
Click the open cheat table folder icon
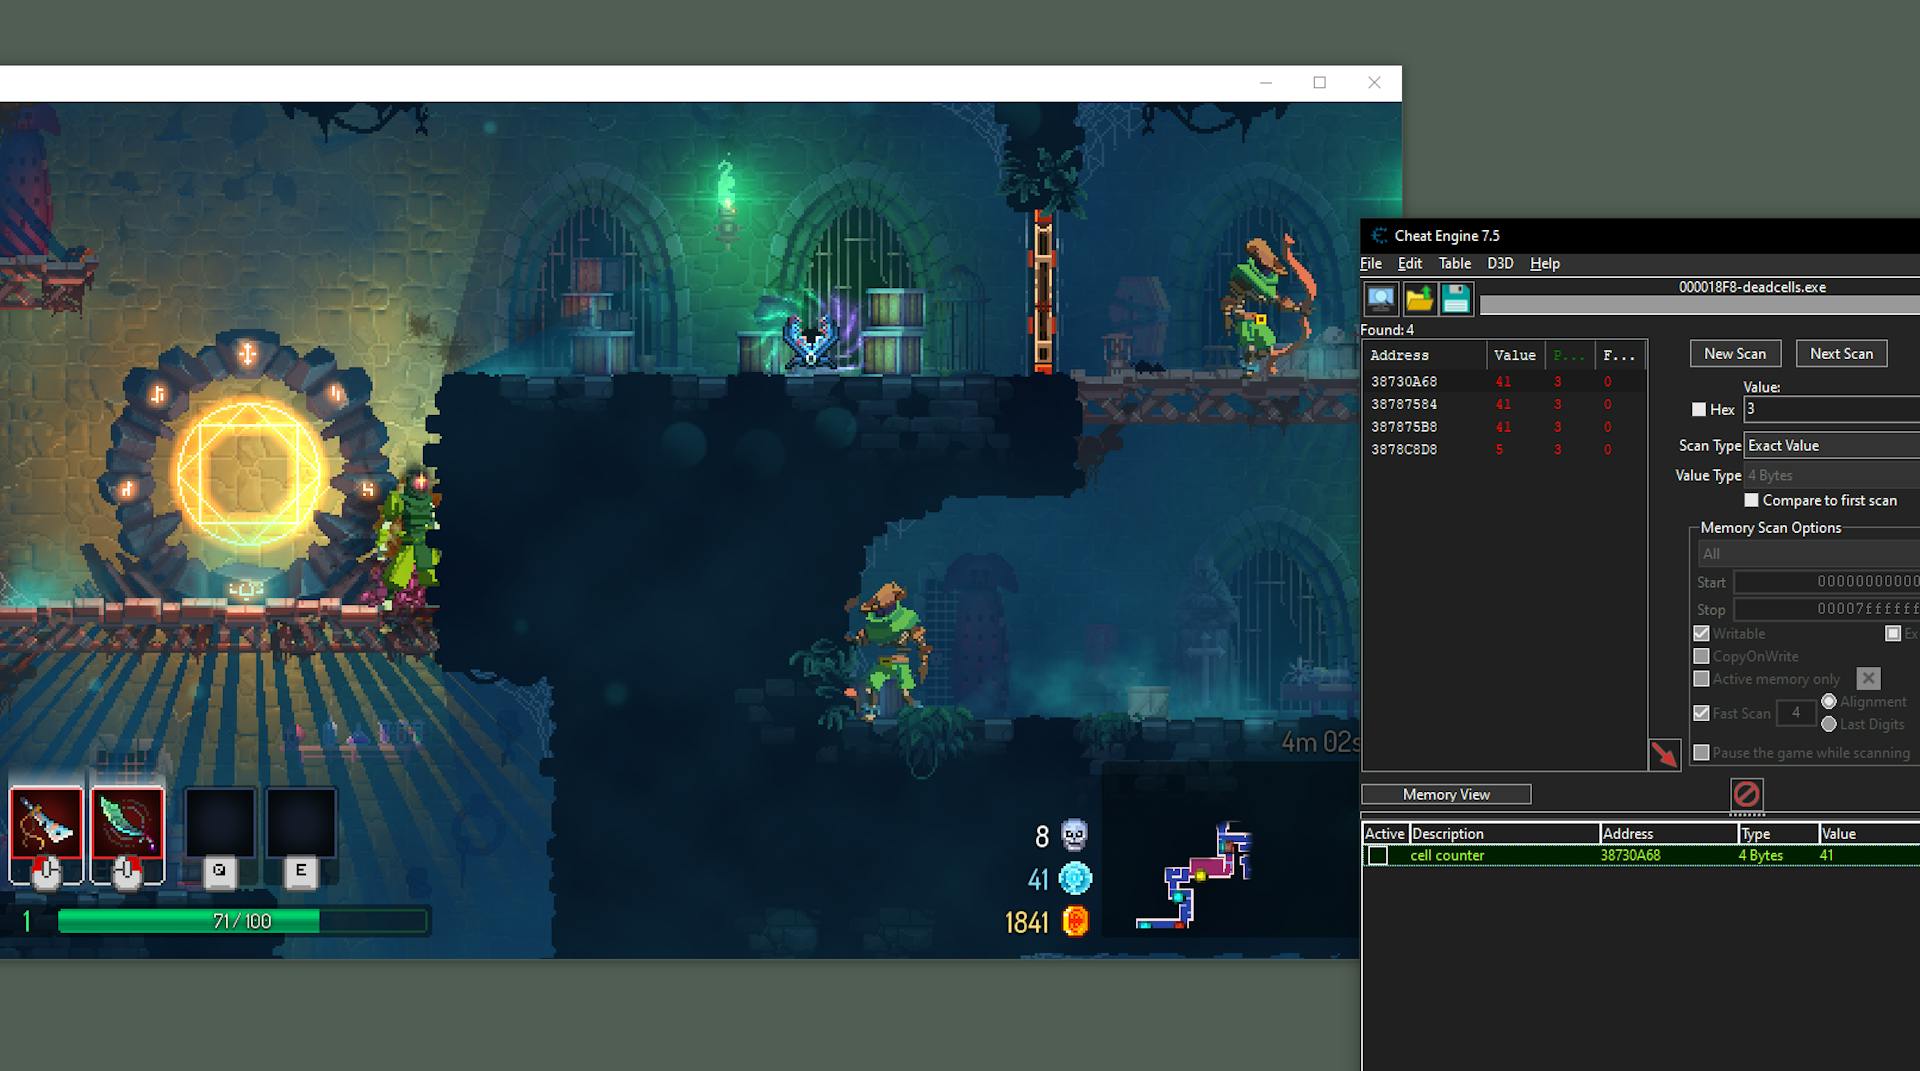point(1420,299)
